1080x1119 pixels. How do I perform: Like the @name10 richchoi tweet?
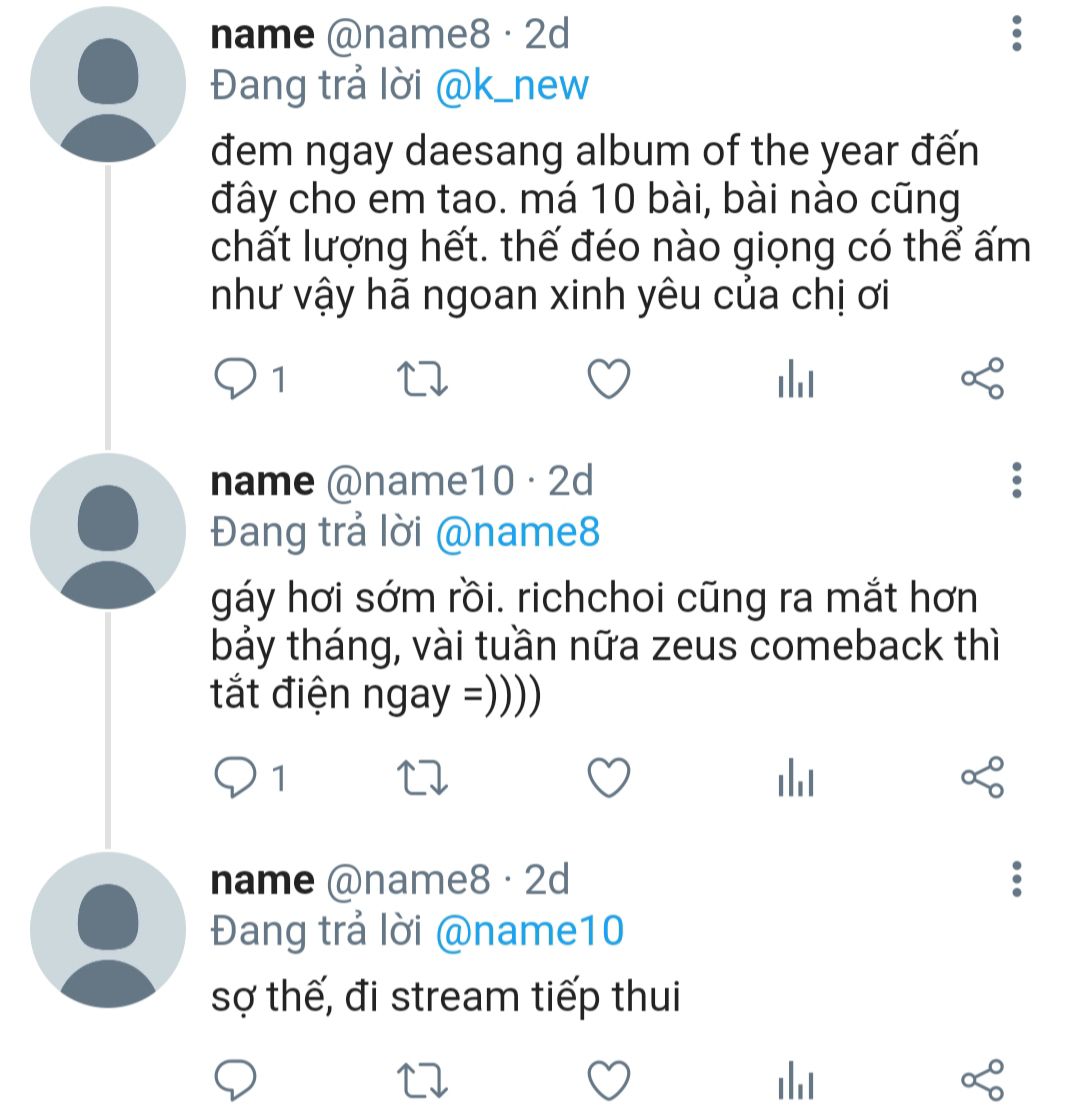pos(608,777)
